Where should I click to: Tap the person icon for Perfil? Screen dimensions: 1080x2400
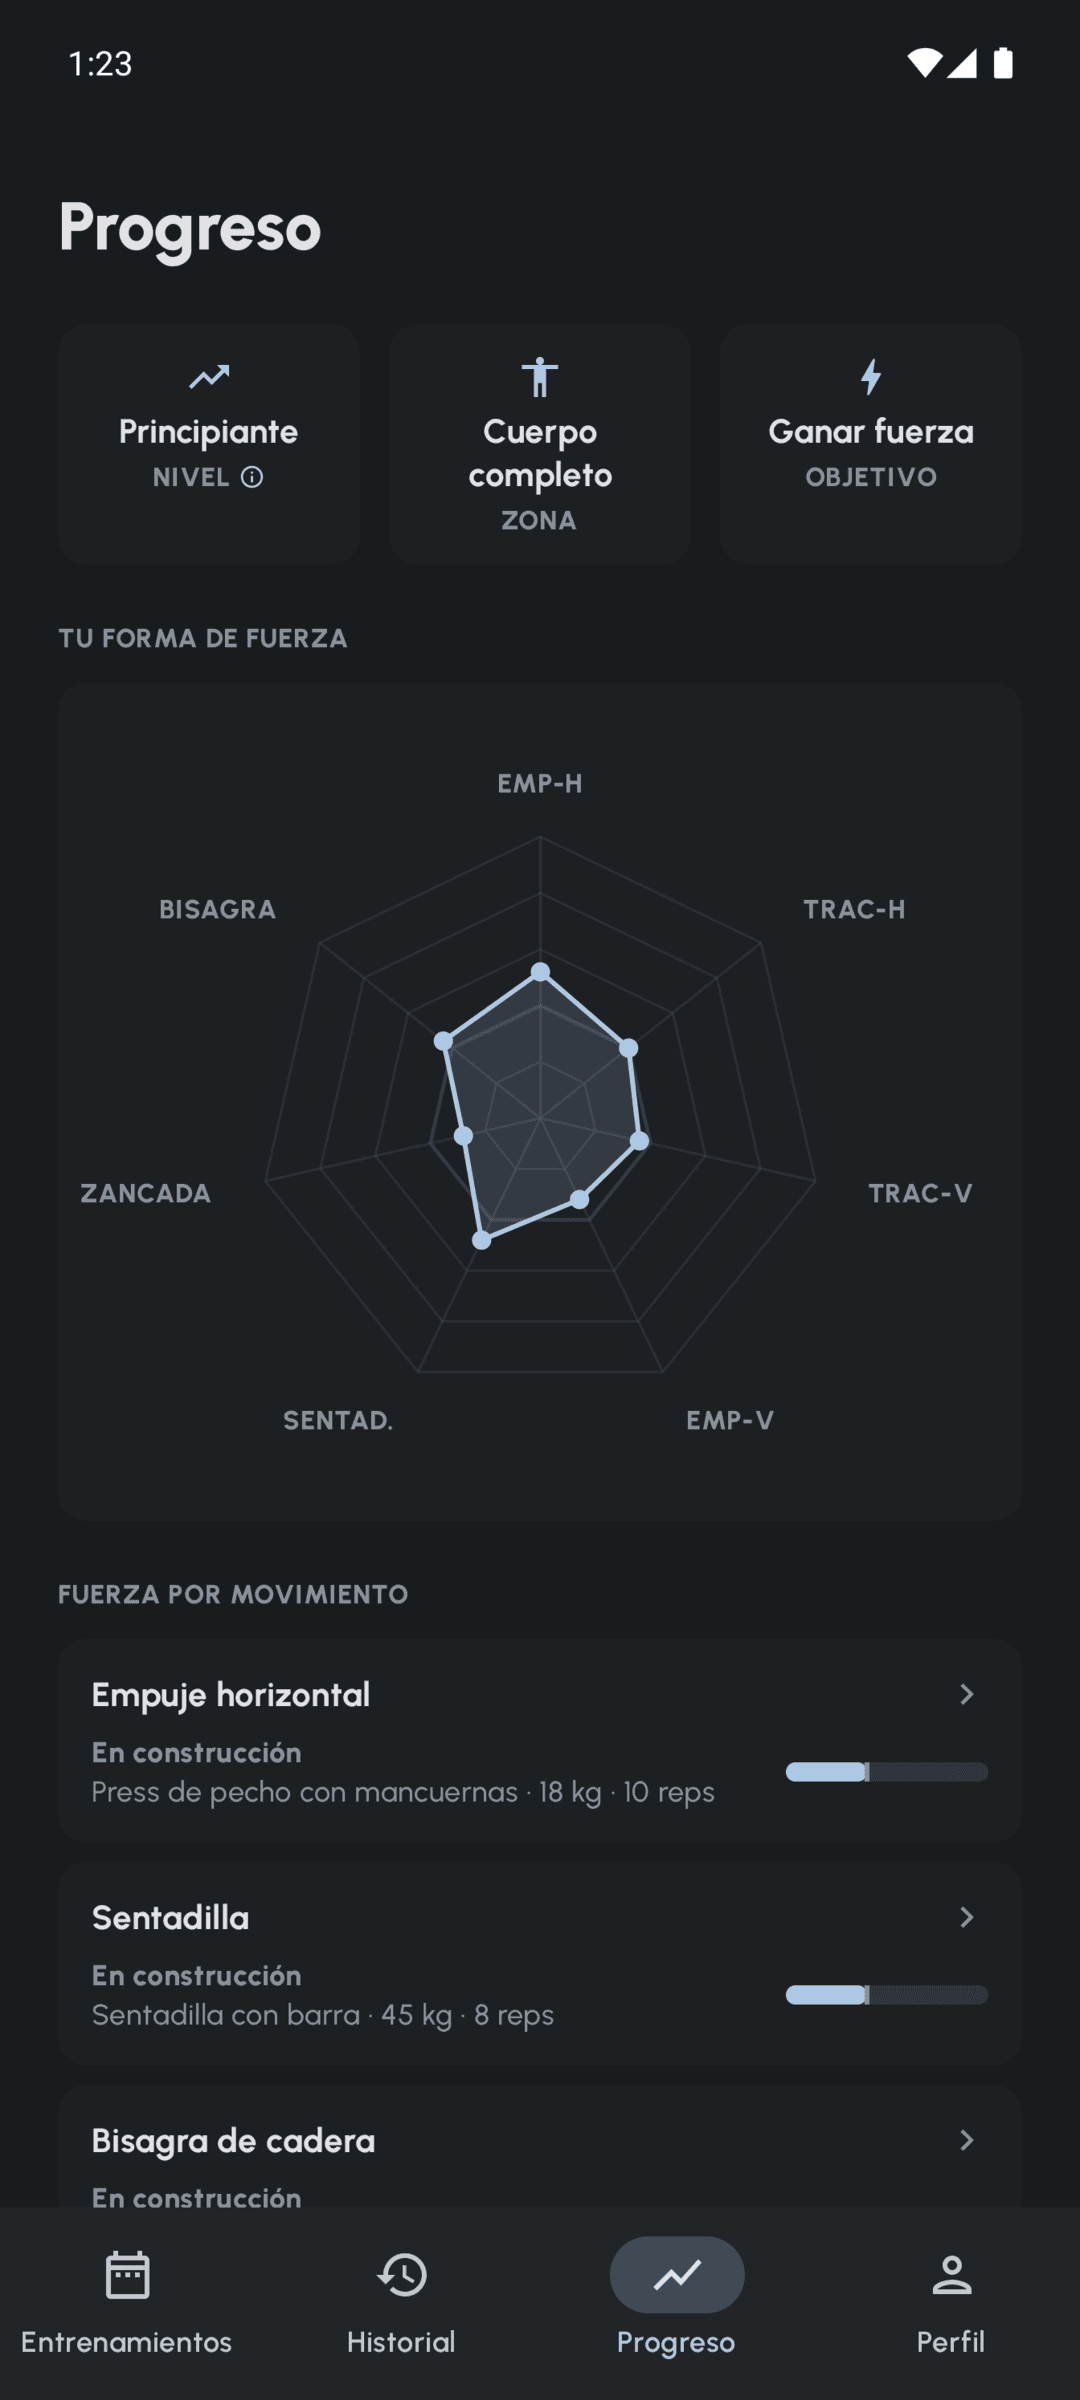point(951,2275)
